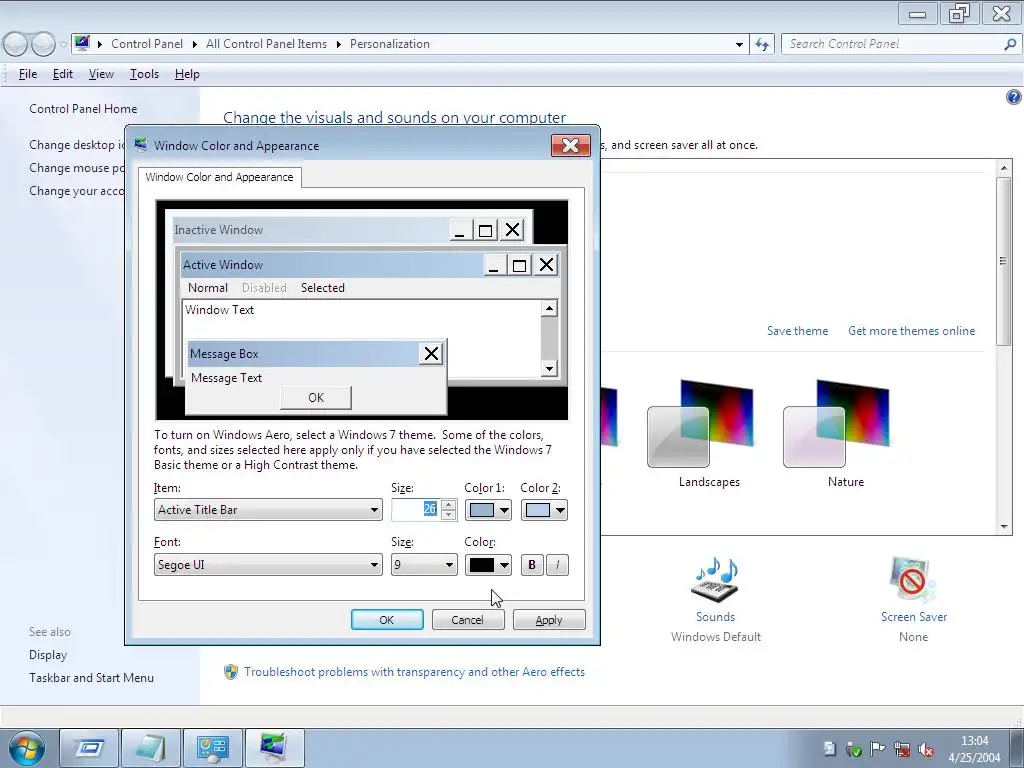Click OK in Window Color dialog
1024x768 pixels.
click(x=387, y=620)
